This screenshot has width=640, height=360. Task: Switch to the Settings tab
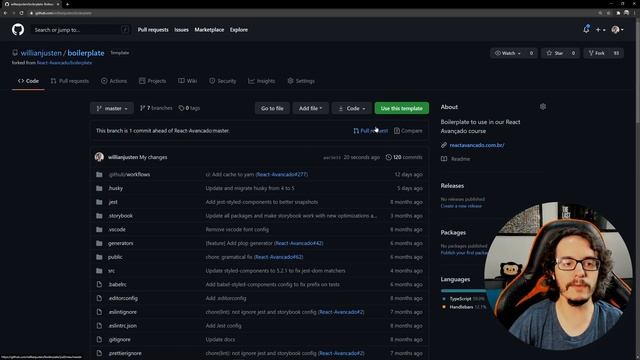(301, 81)
